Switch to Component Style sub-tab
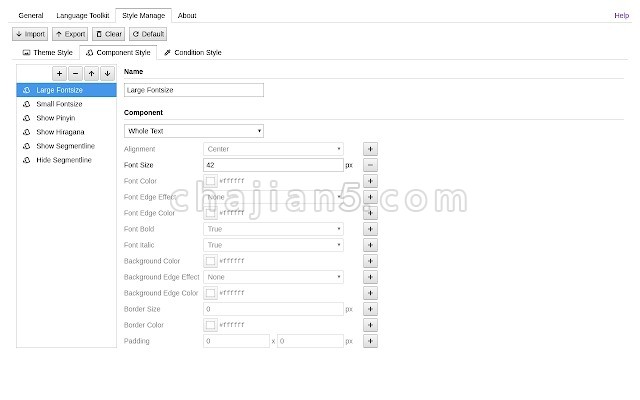 click(x=118, y=53)
